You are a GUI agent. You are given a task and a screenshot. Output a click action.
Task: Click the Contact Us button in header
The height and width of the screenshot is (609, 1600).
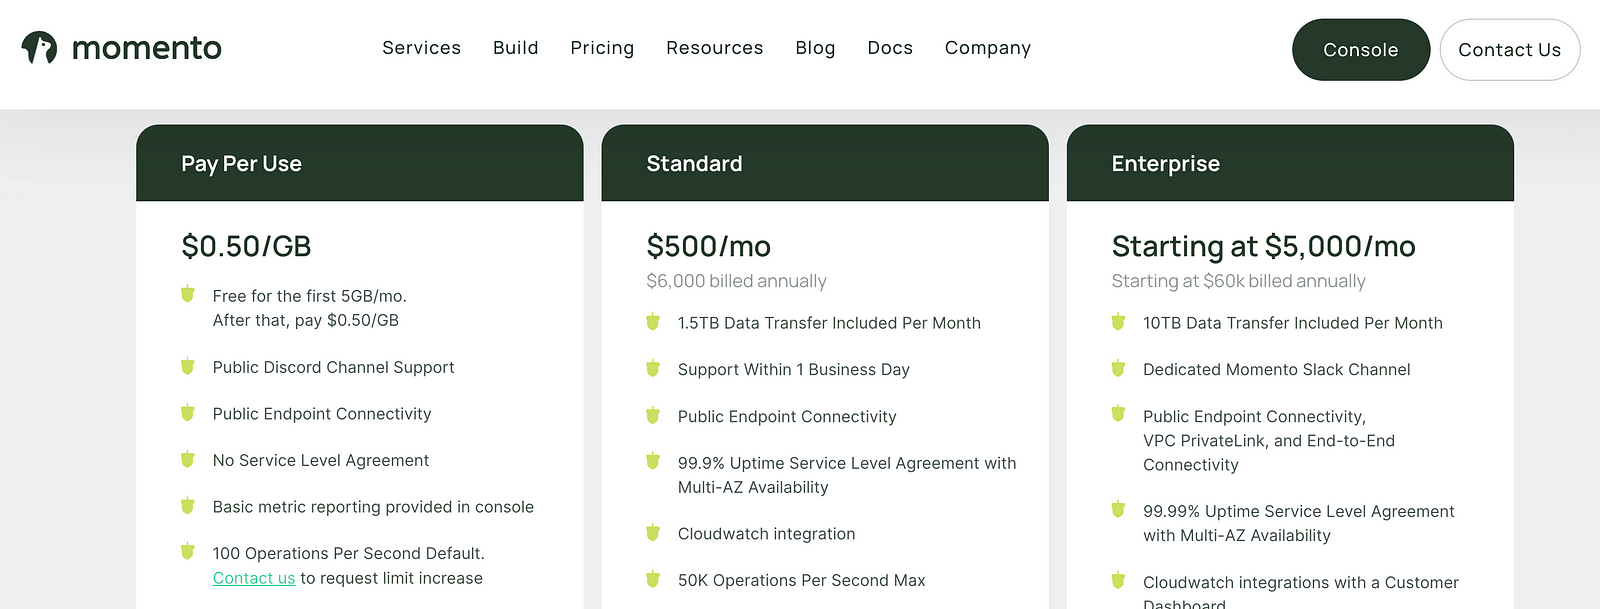coord(1509,50)
